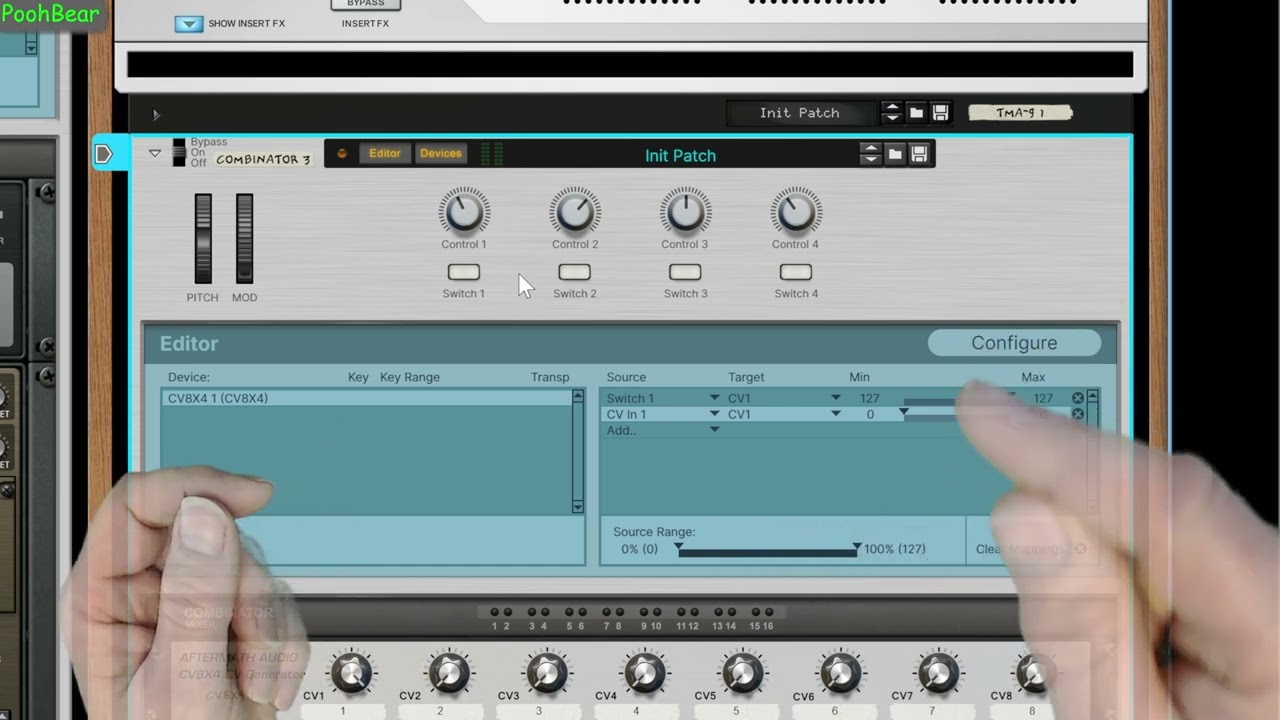Viewport: 1280px width, 720px height.
Task: Open target dropdown in Switch 1 row
Action: 835,398
